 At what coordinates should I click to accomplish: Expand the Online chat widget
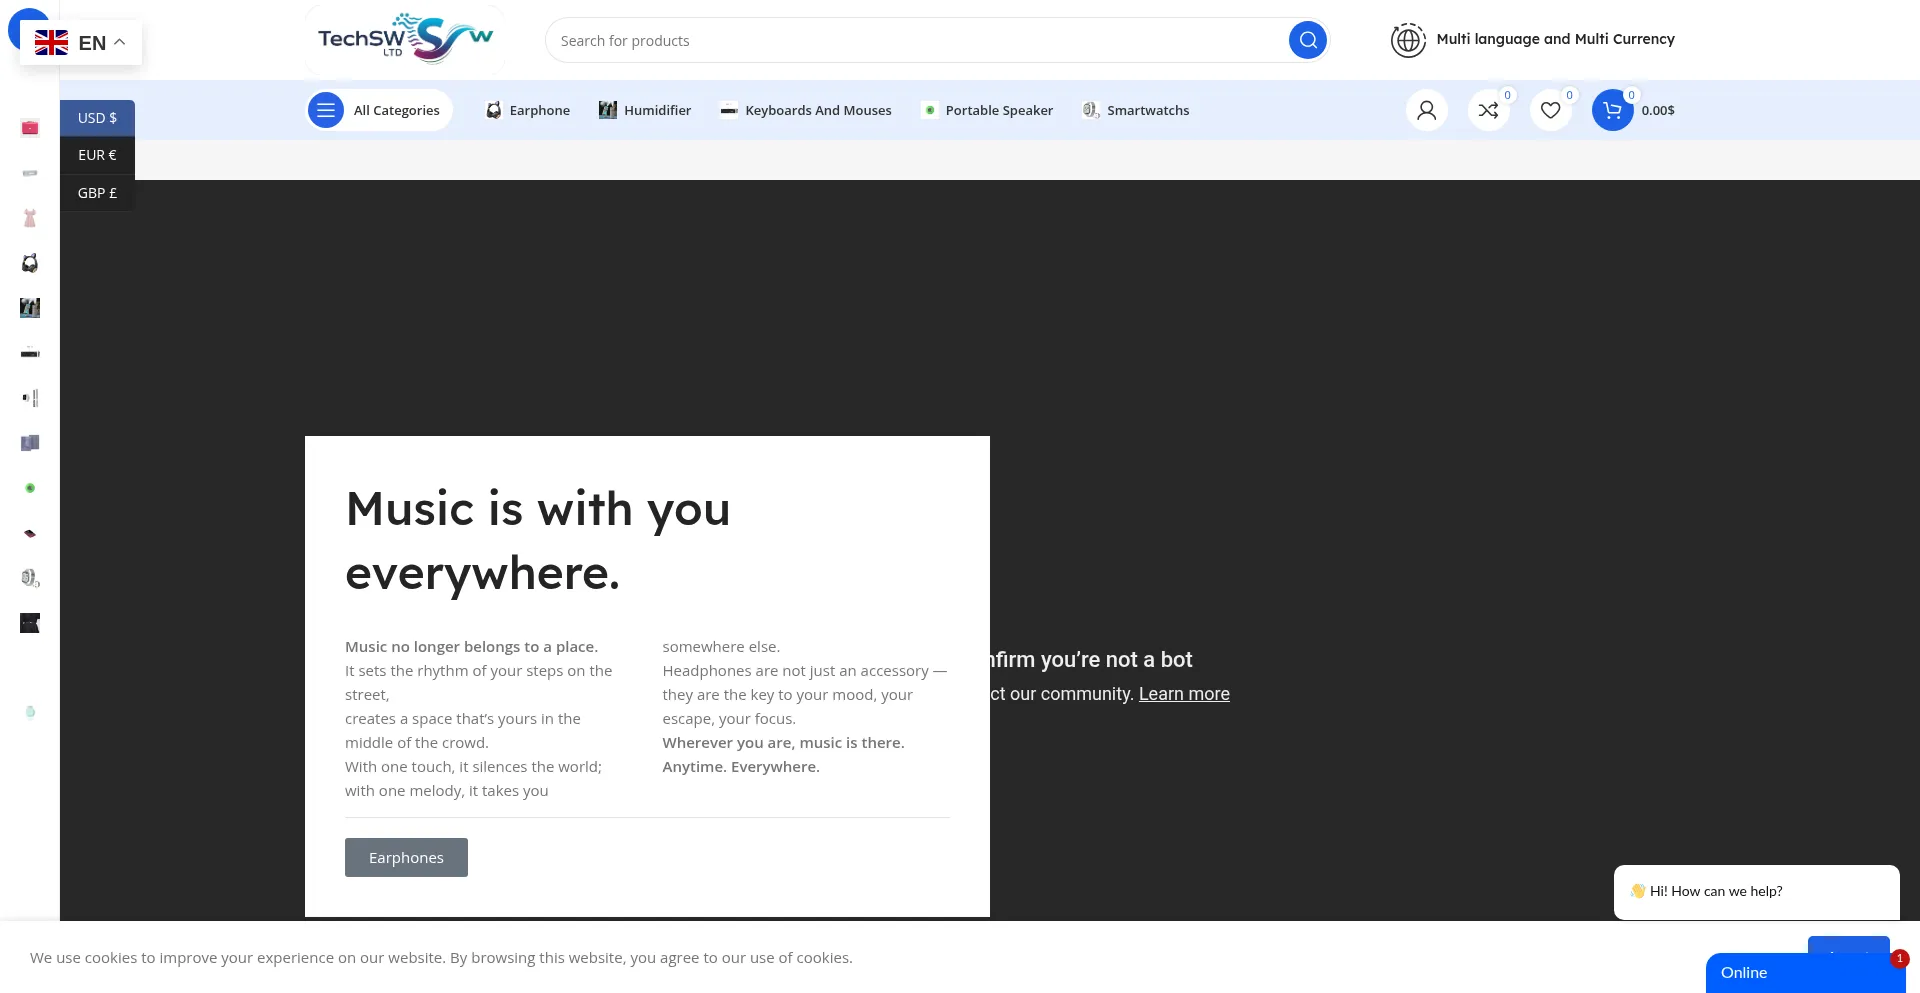click(1800, 973)
